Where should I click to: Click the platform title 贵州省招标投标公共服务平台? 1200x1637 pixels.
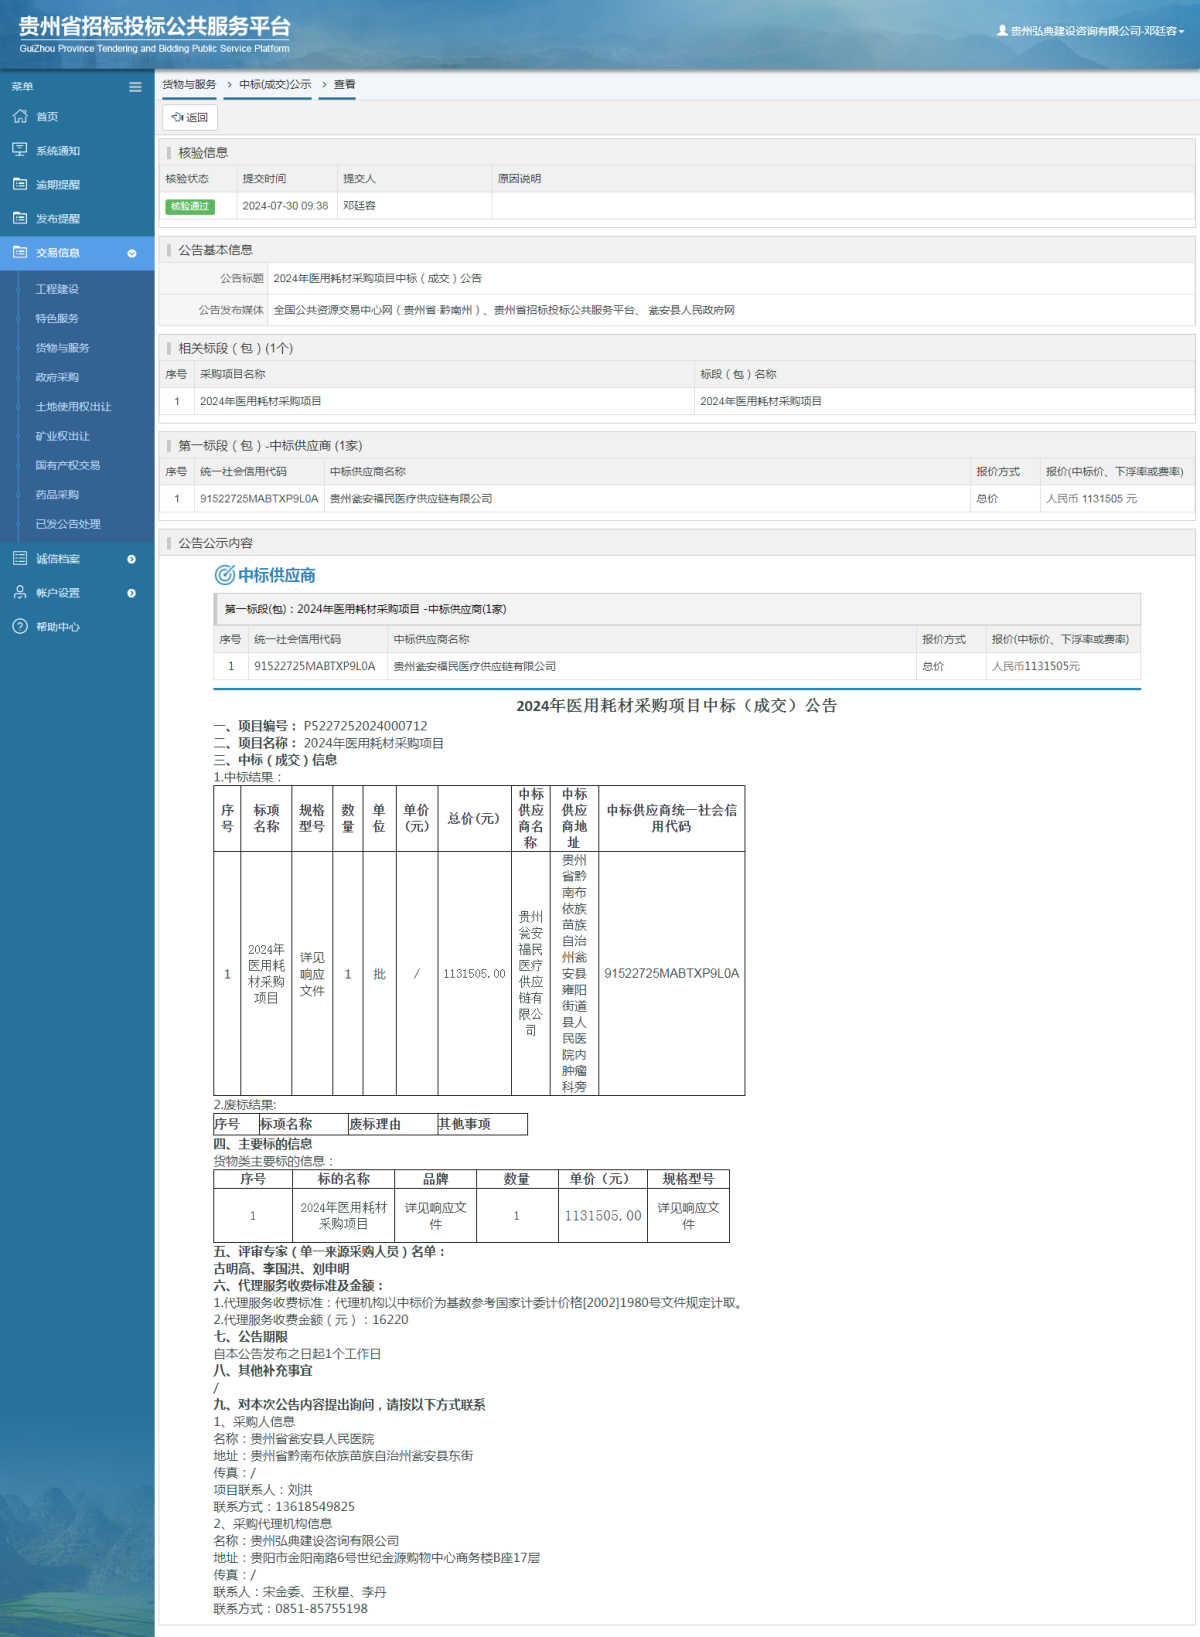tap(155, 26)
